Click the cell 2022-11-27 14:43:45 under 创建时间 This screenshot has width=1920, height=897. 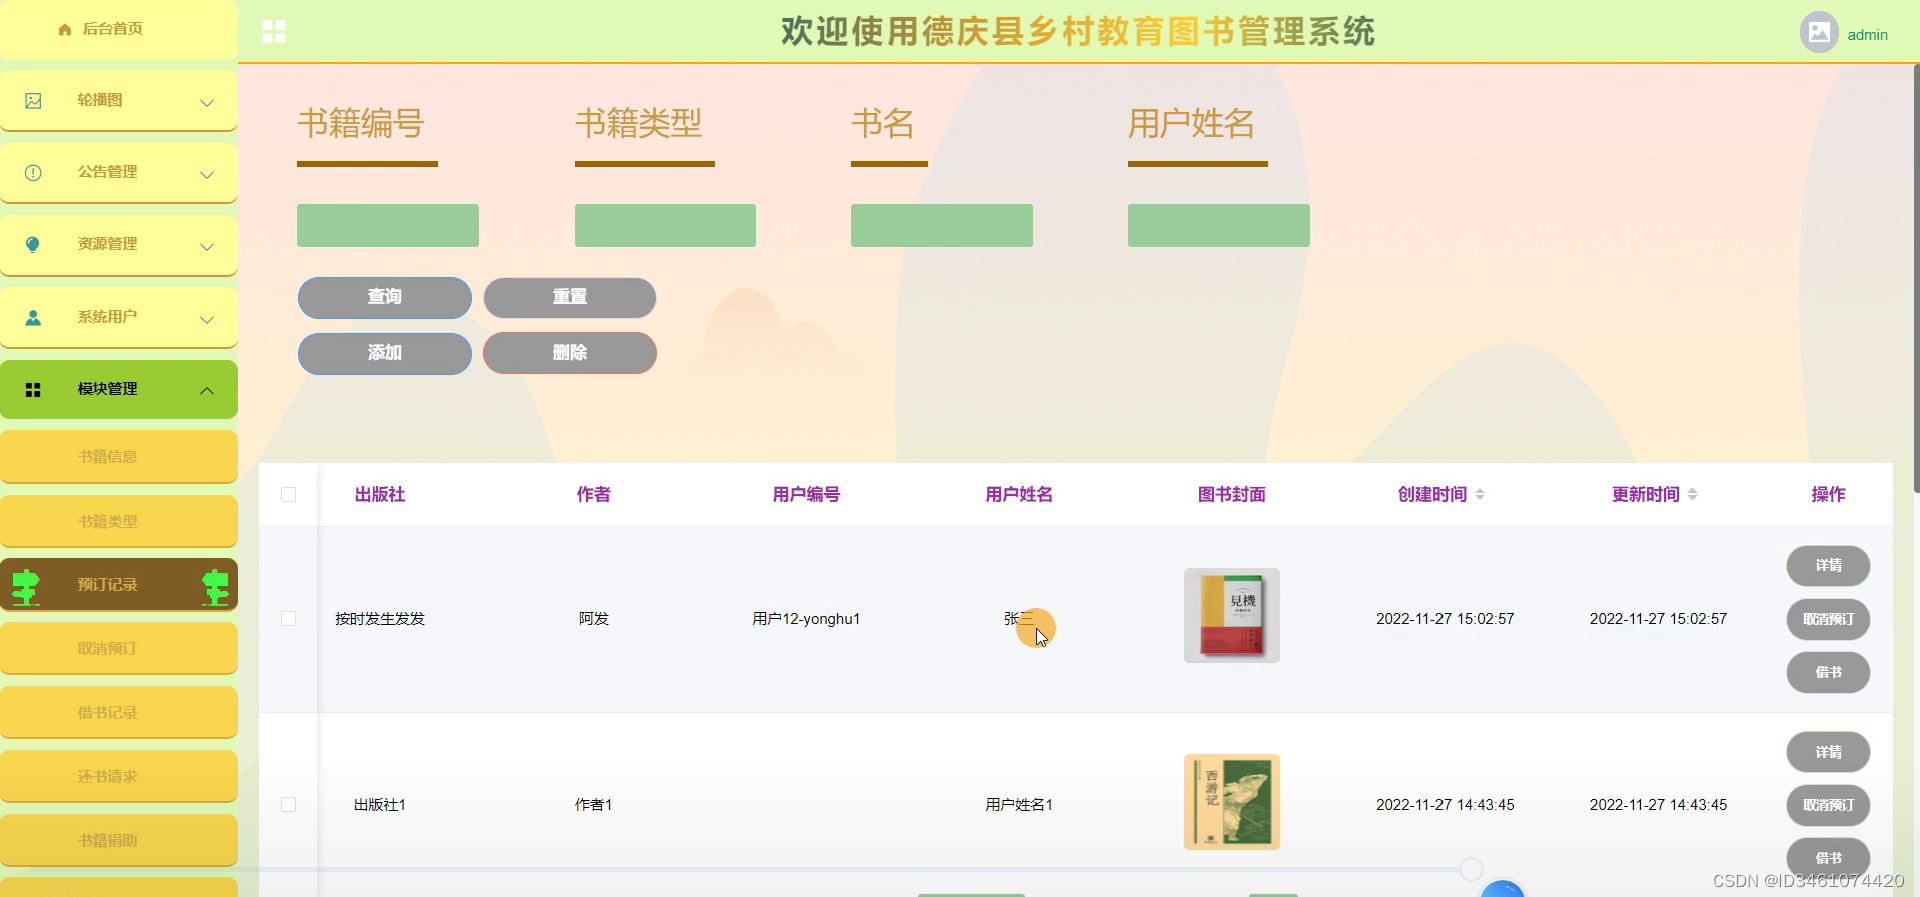tap(1445, 805)
